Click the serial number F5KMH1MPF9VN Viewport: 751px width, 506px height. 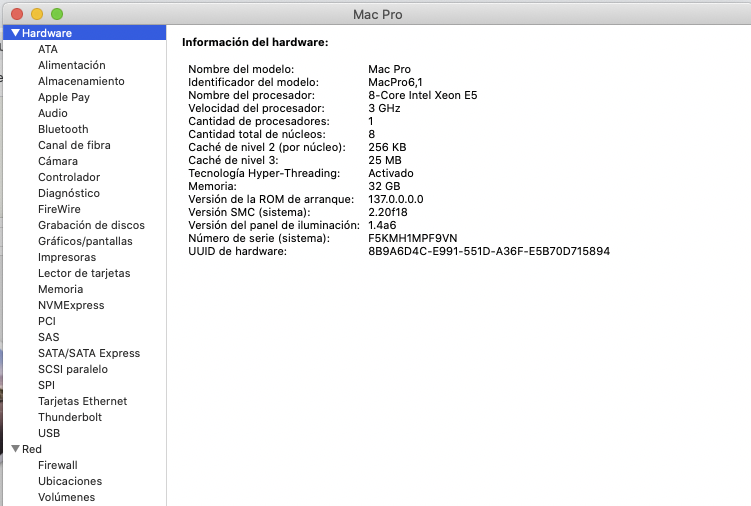[412, 238]
